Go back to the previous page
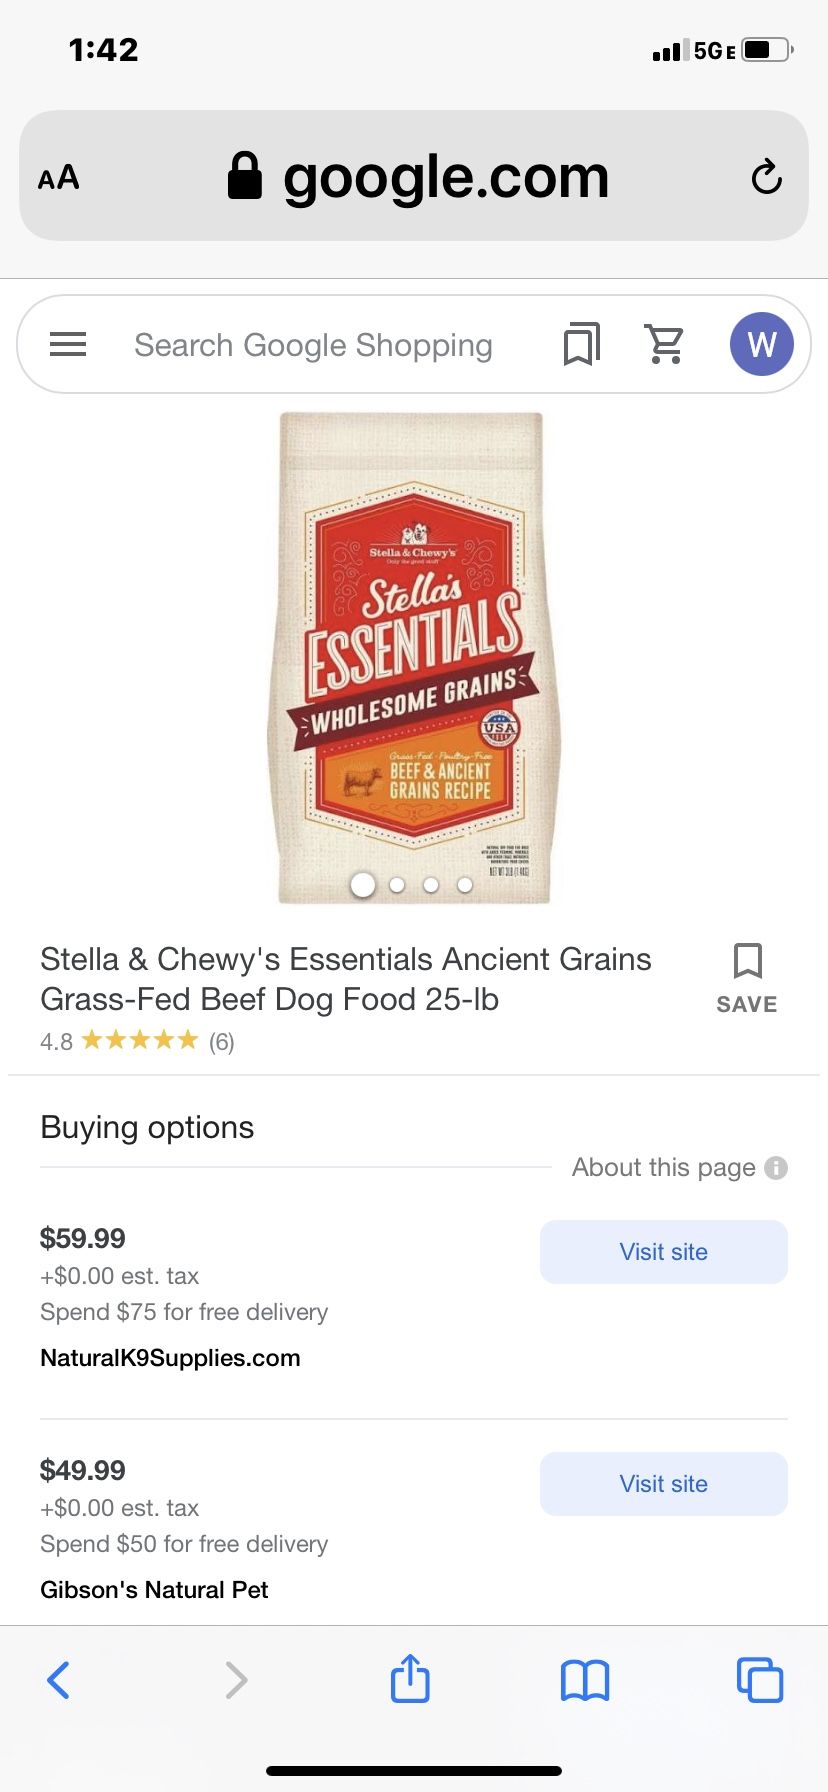The image size is (828, 1792). point(59,1680)
